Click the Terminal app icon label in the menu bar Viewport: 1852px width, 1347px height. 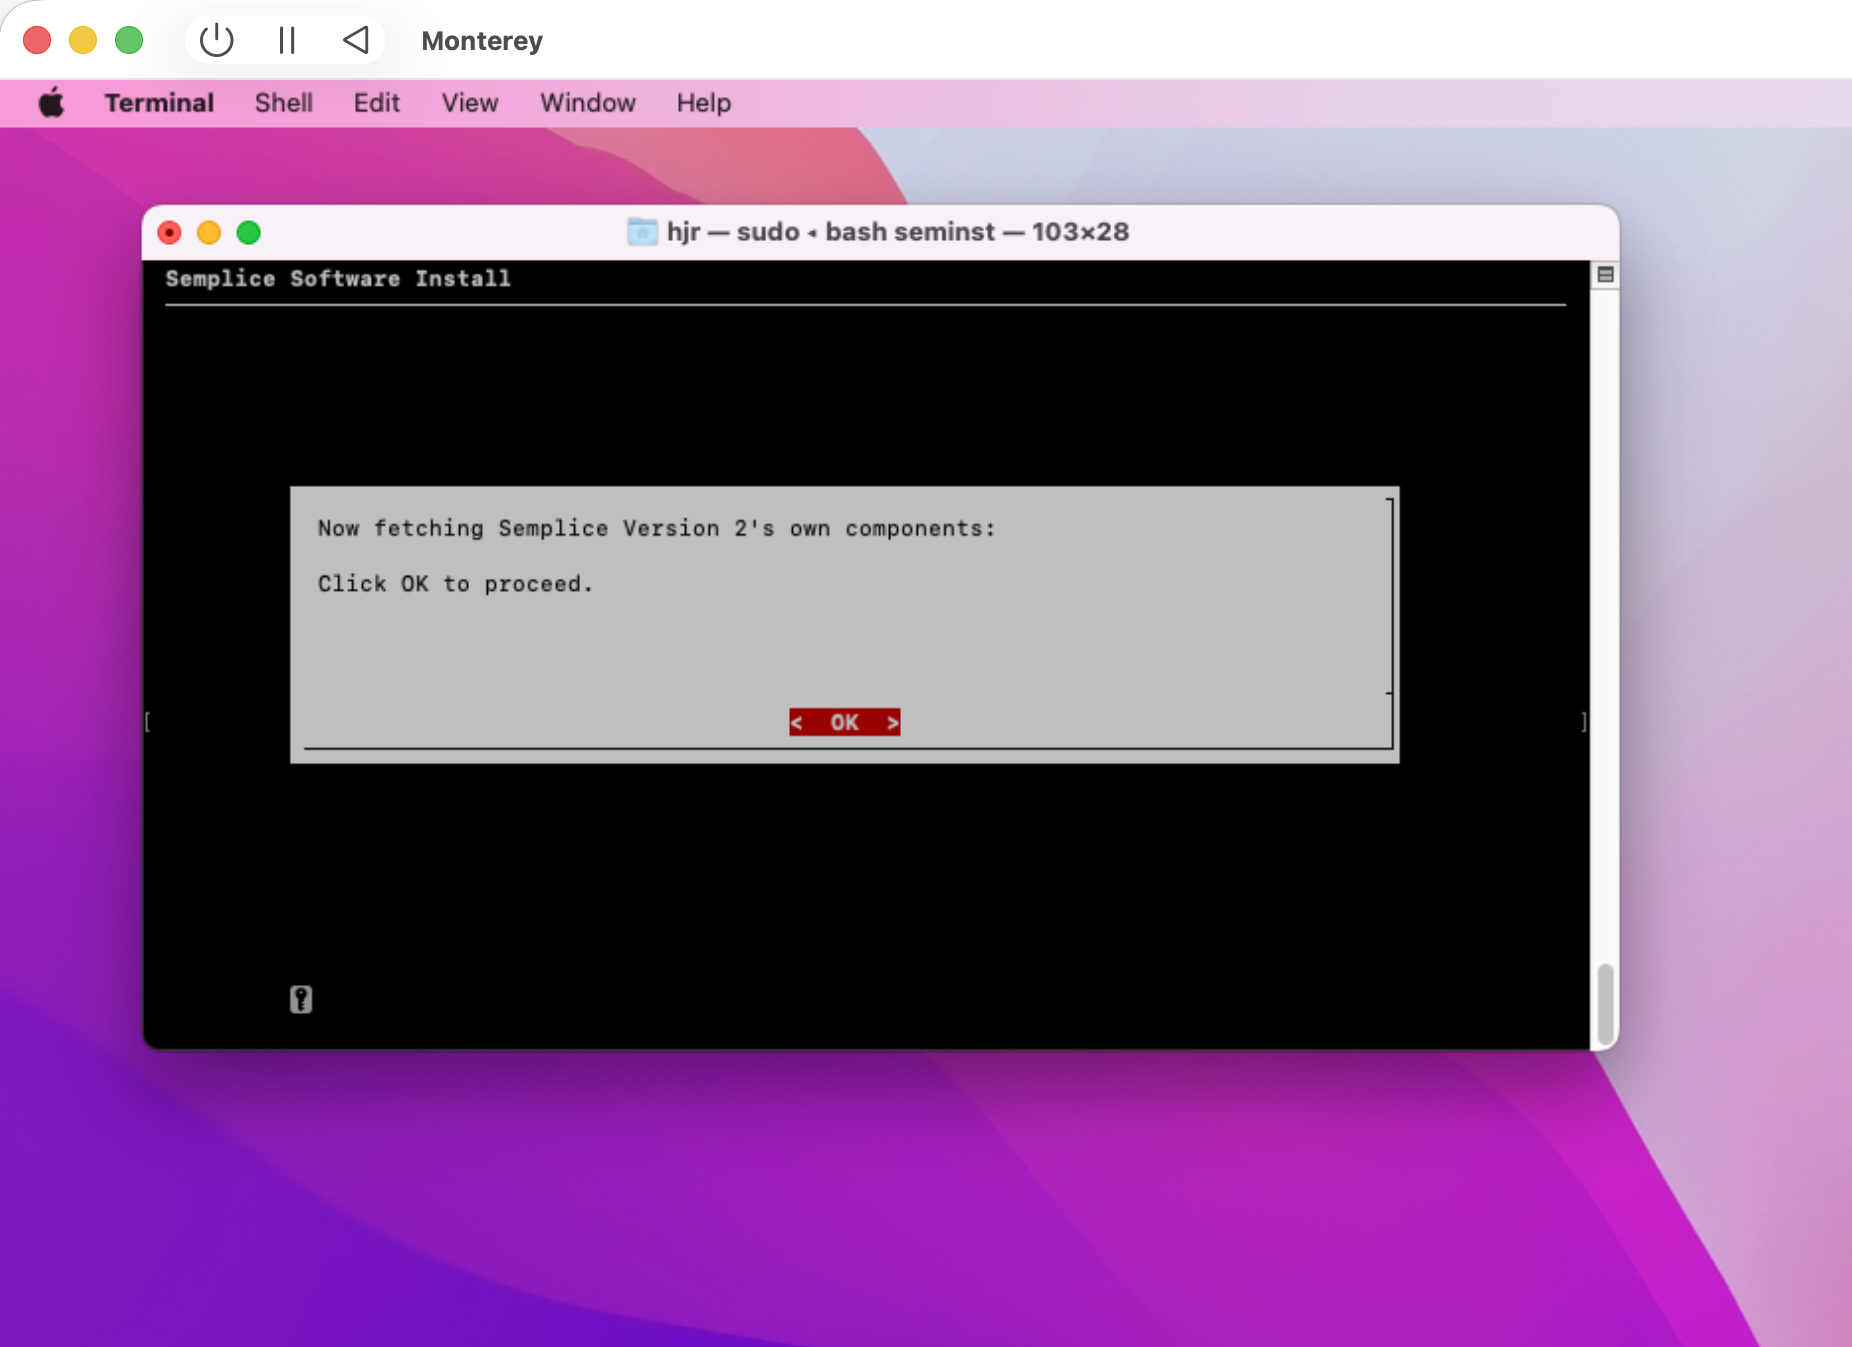tap(159, 102)
